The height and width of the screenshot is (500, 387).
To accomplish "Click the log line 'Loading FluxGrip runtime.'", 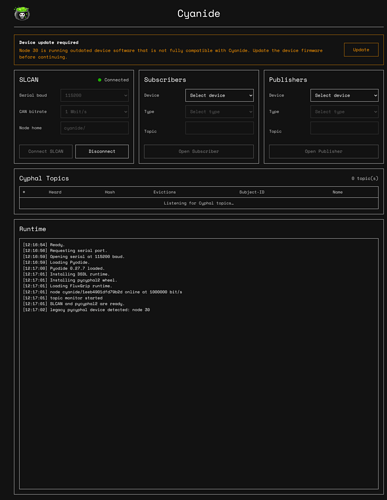I will 67,286.
